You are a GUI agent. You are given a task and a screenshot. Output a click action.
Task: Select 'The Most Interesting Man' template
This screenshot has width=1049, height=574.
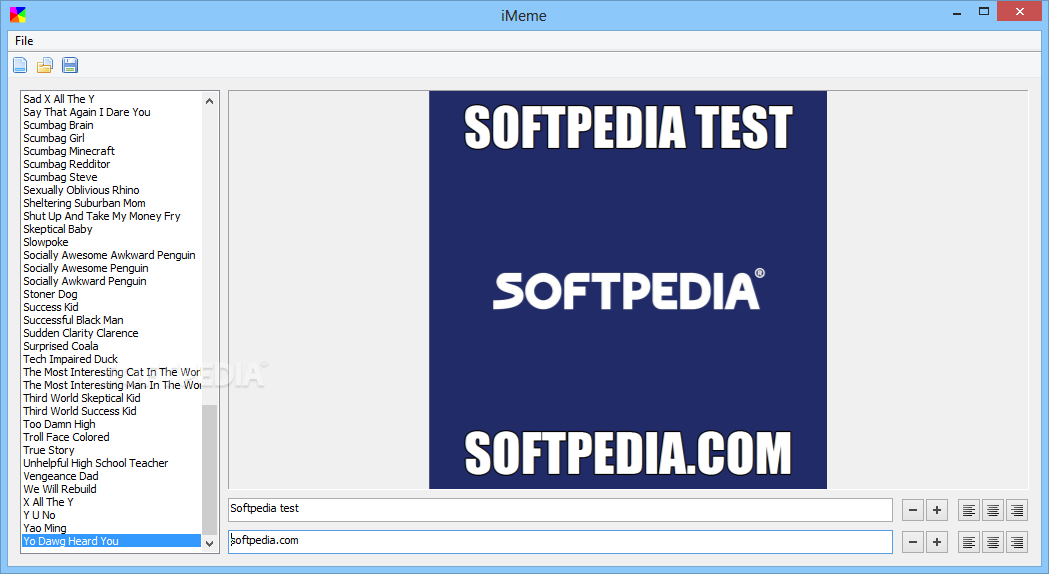tap(111, 385)
